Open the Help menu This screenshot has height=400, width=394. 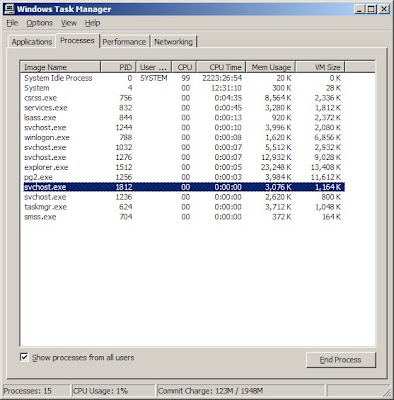[92, 23]
